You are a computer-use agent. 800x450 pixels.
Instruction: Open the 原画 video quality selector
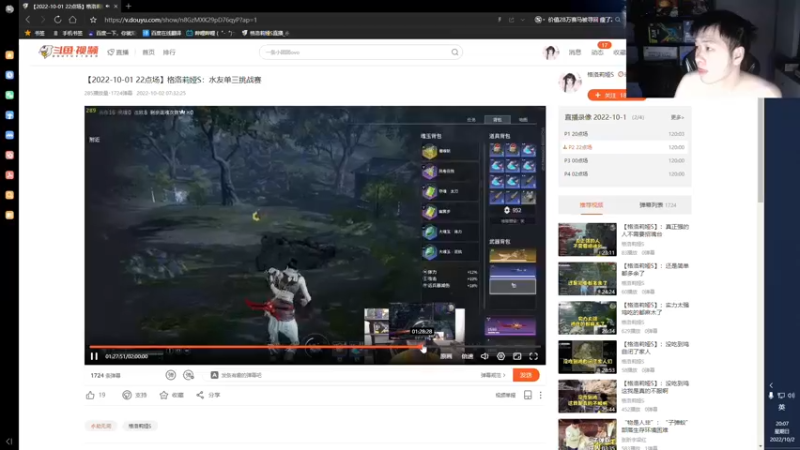[x=446, y=356]
